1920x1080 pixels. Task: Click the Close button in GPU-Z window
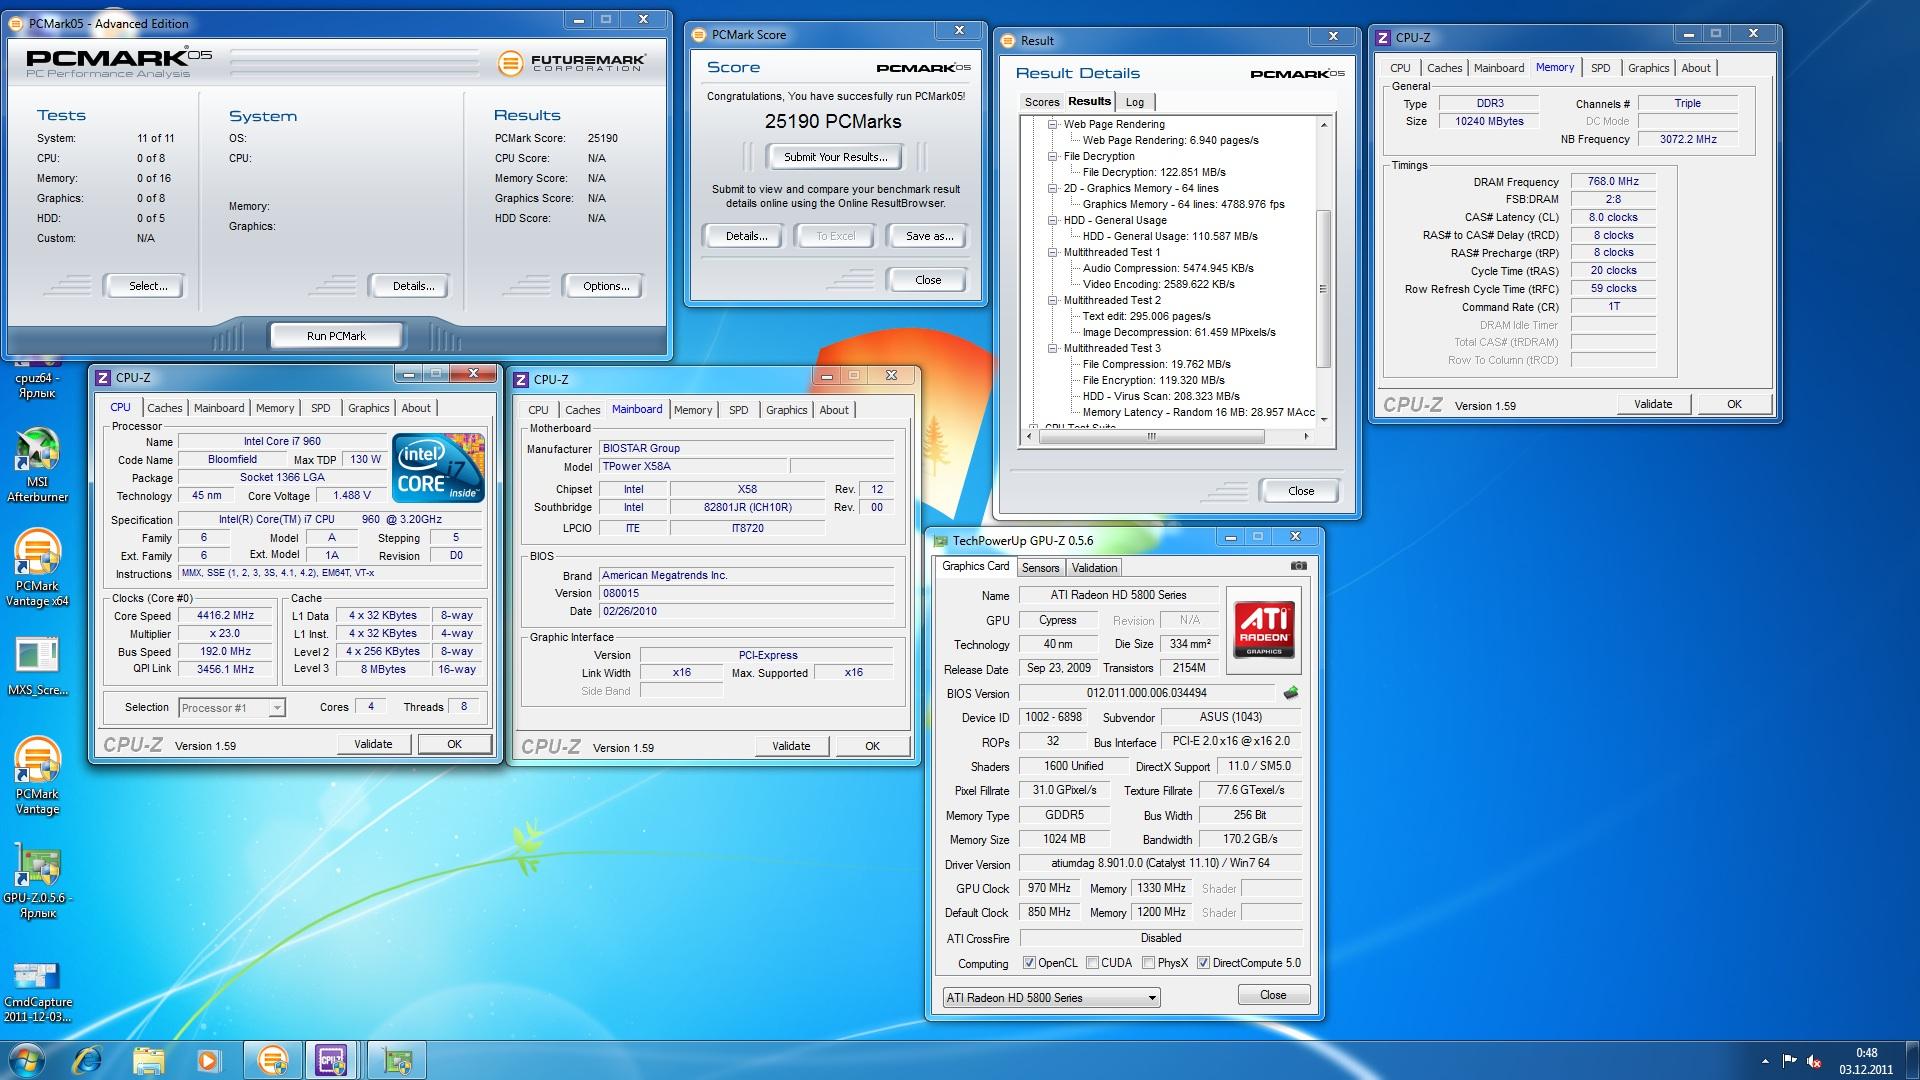(x=1273, y=995)
